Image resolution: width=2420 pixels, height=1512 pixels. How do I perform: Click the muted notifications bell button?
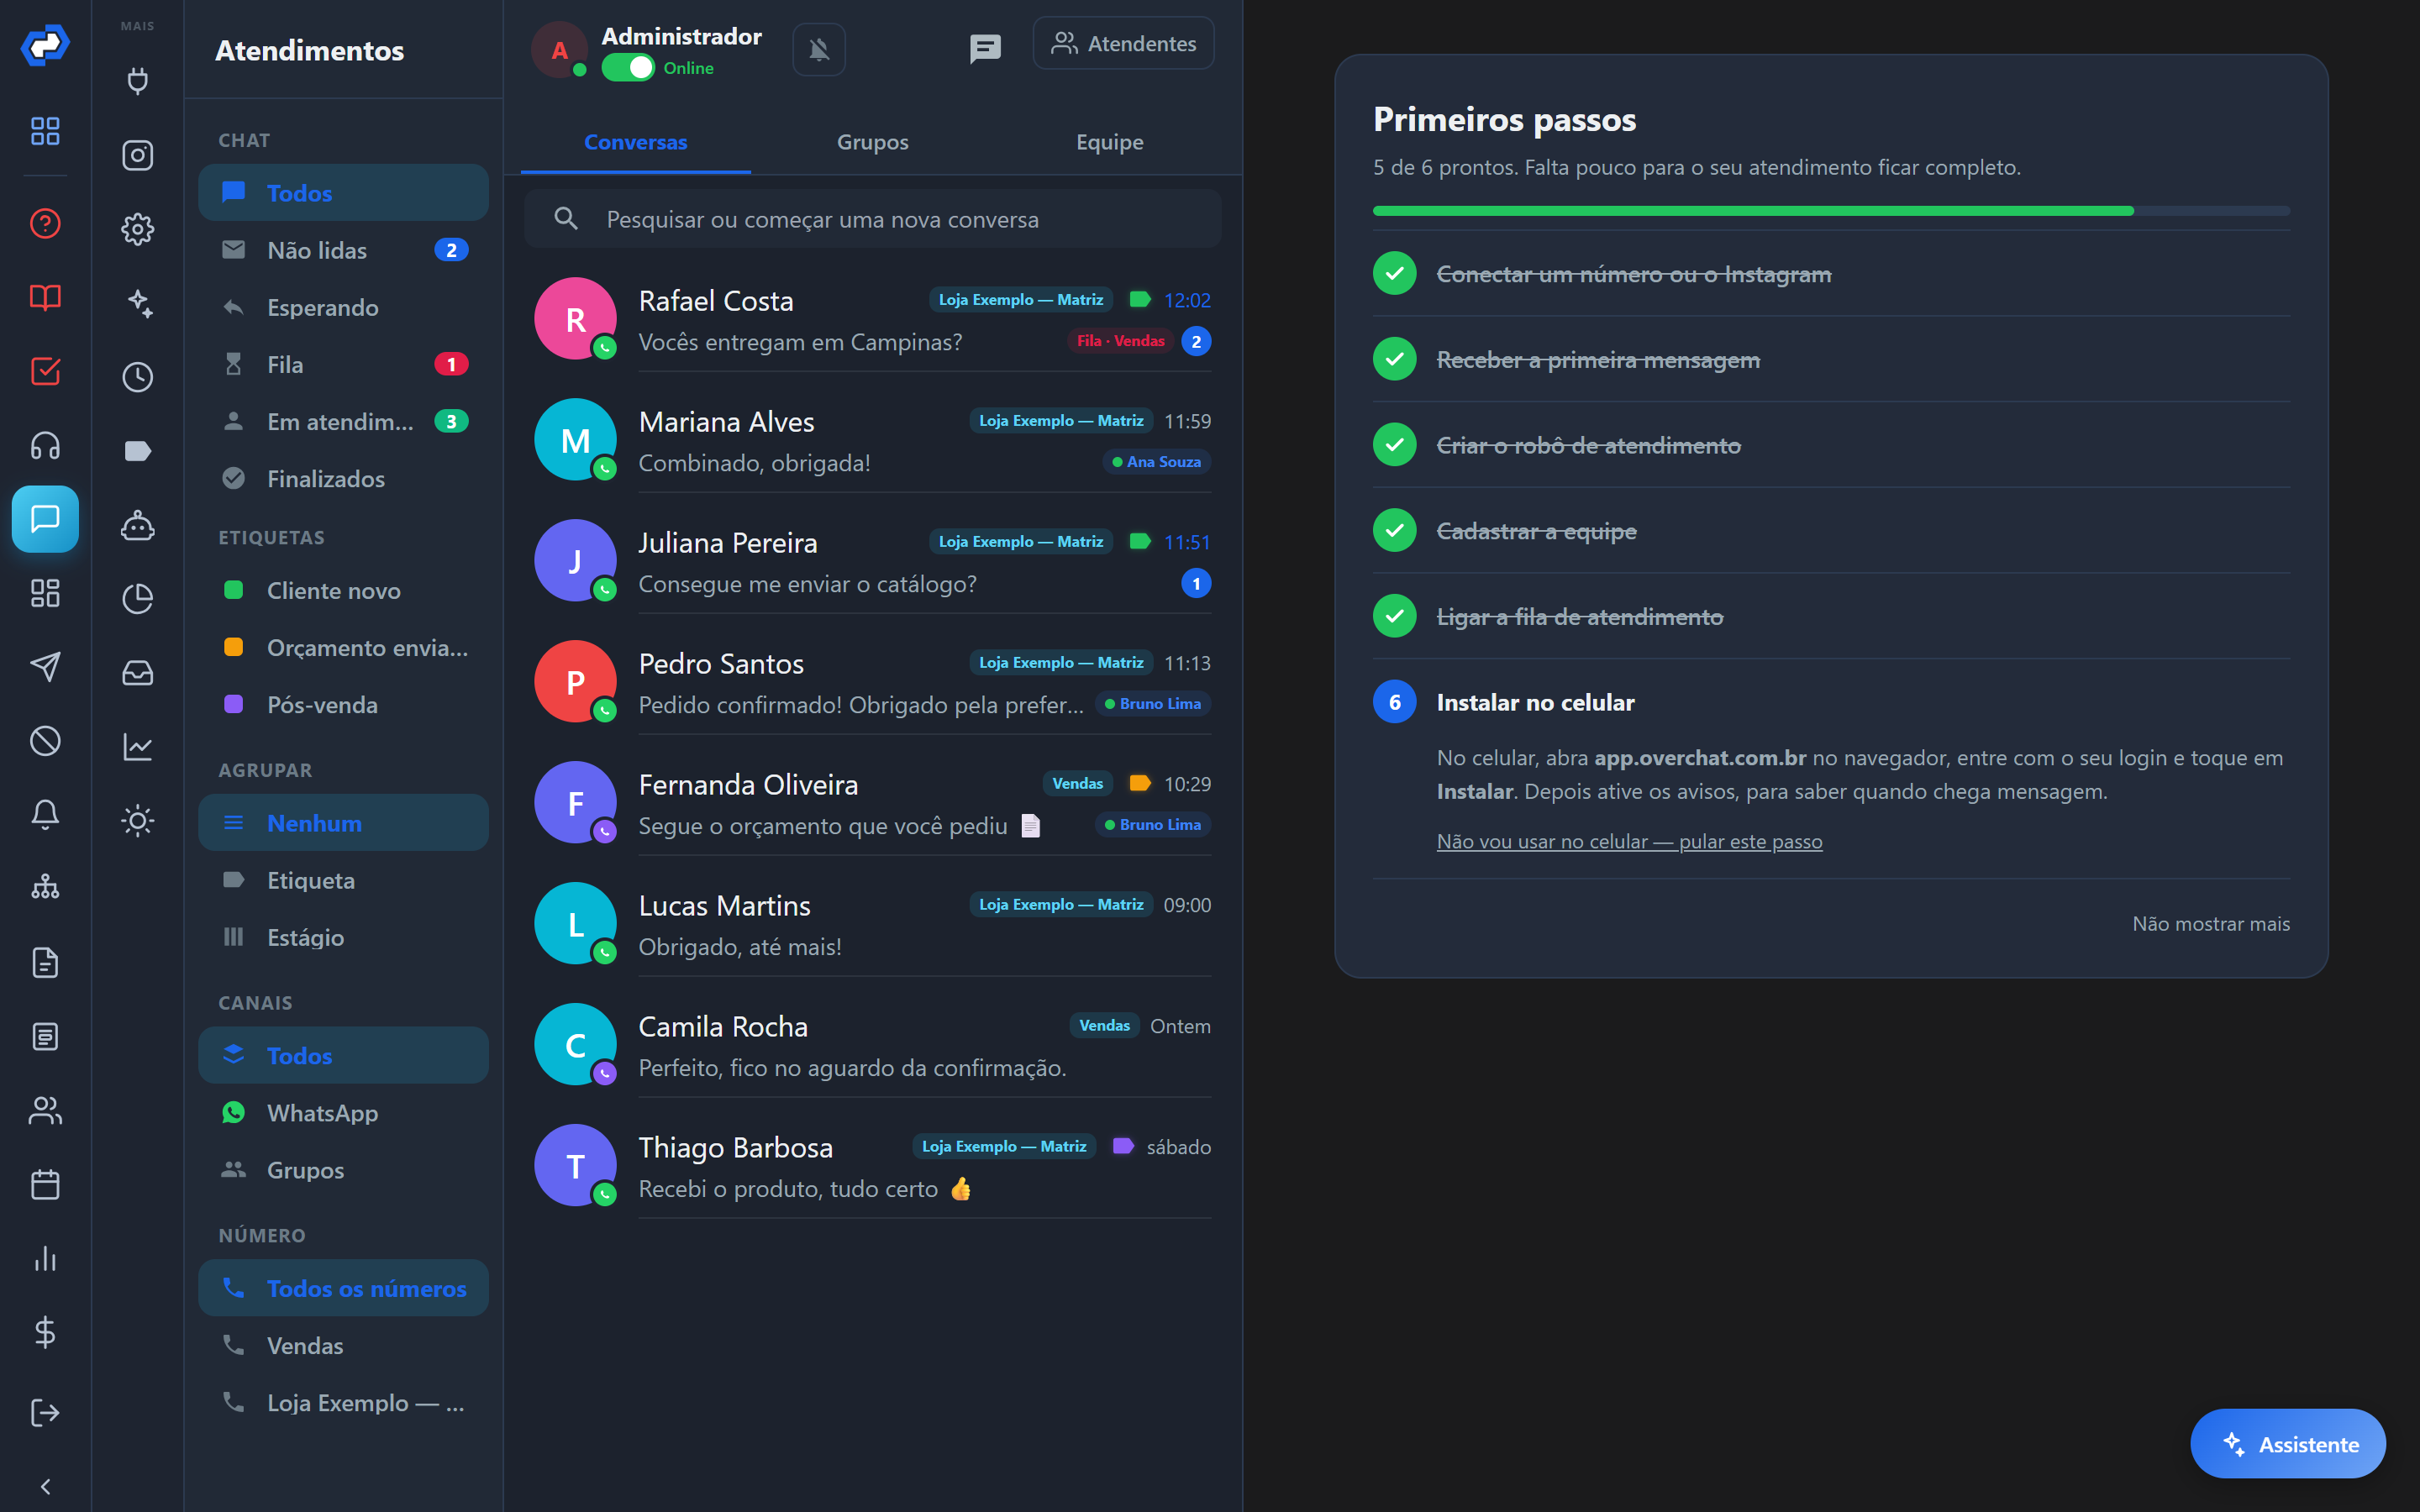[x=818, y=49]
